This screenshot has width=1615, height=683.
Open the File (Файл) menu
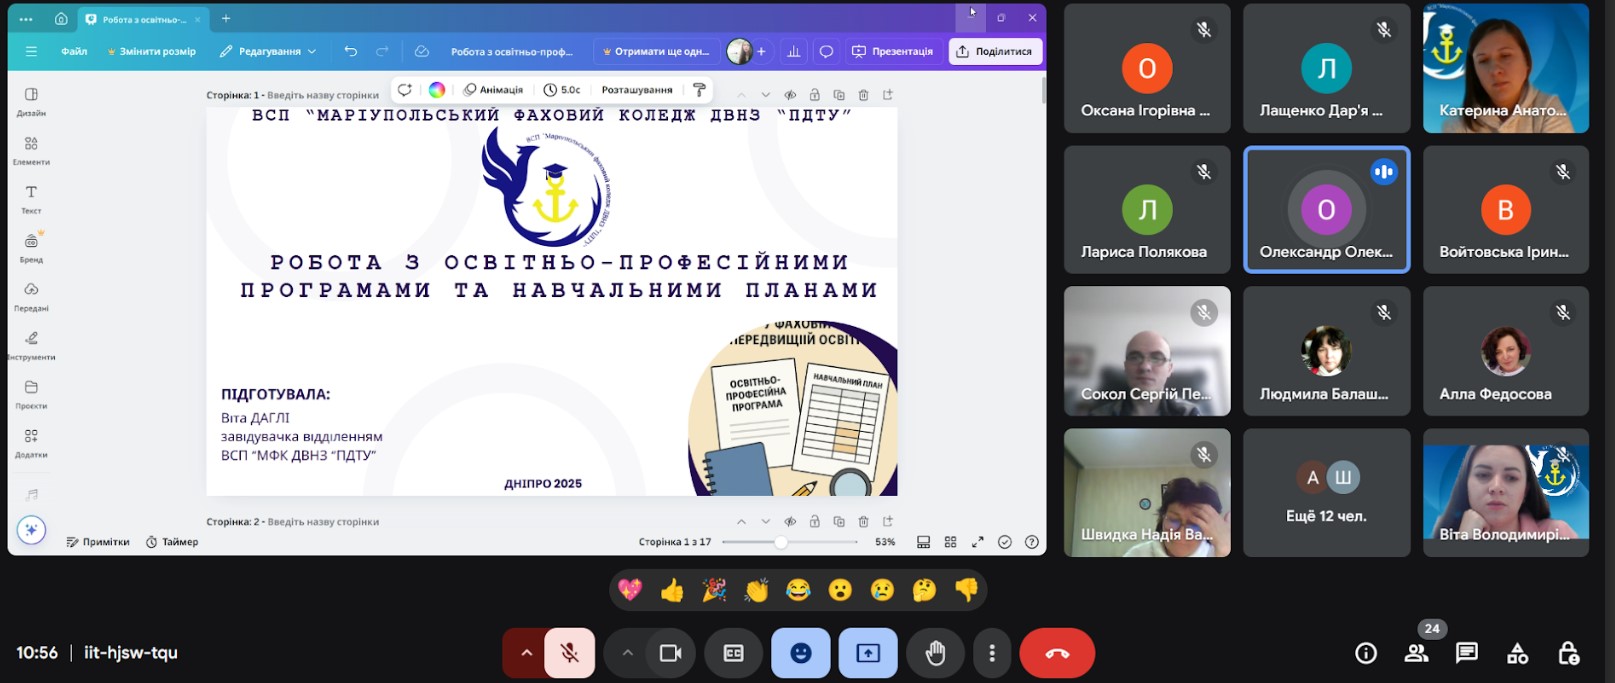74,51
